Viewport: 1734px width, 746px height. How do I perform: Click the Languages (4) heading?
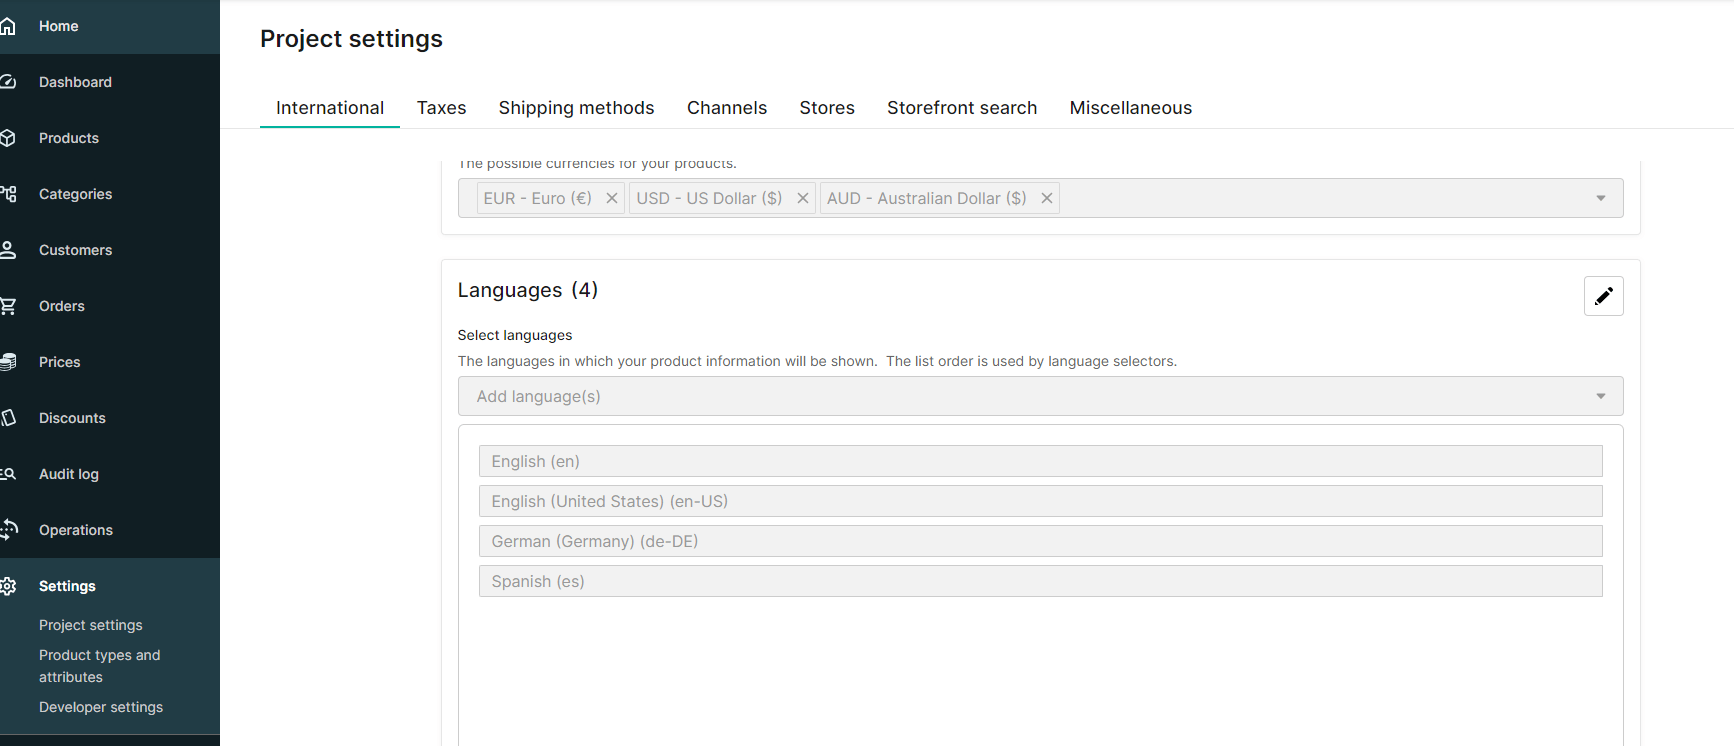pyautogui.click(x=528, y=290)
